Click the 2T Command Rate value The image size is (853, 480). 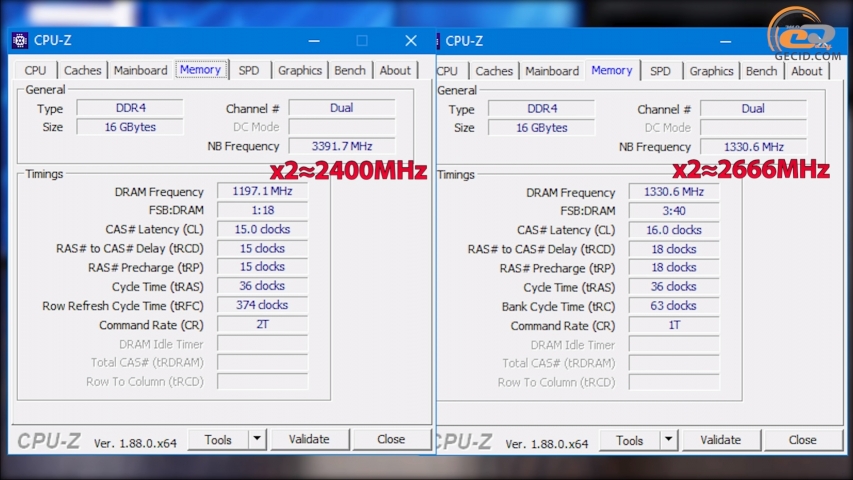[x=262, y=324]
